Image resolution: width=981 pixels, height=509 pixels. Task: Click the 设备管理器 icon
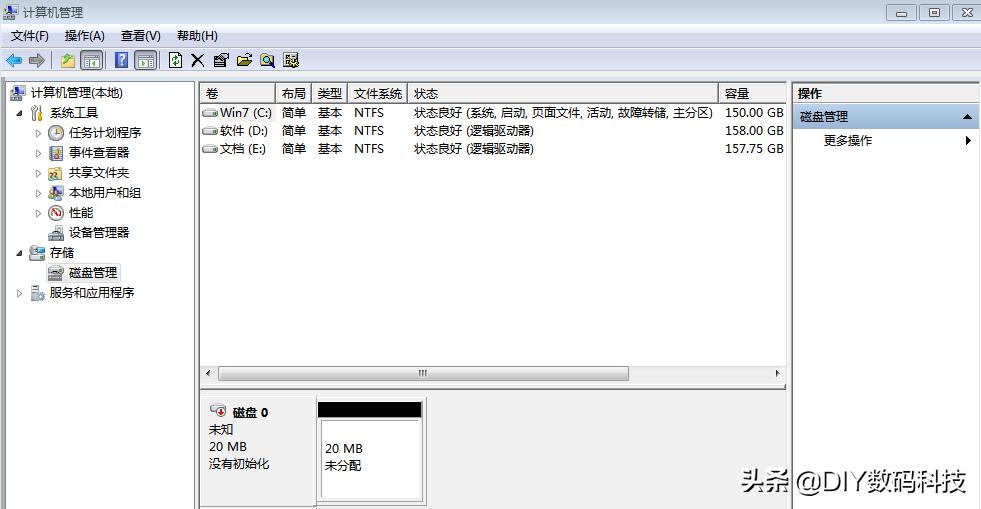[56, 233]
